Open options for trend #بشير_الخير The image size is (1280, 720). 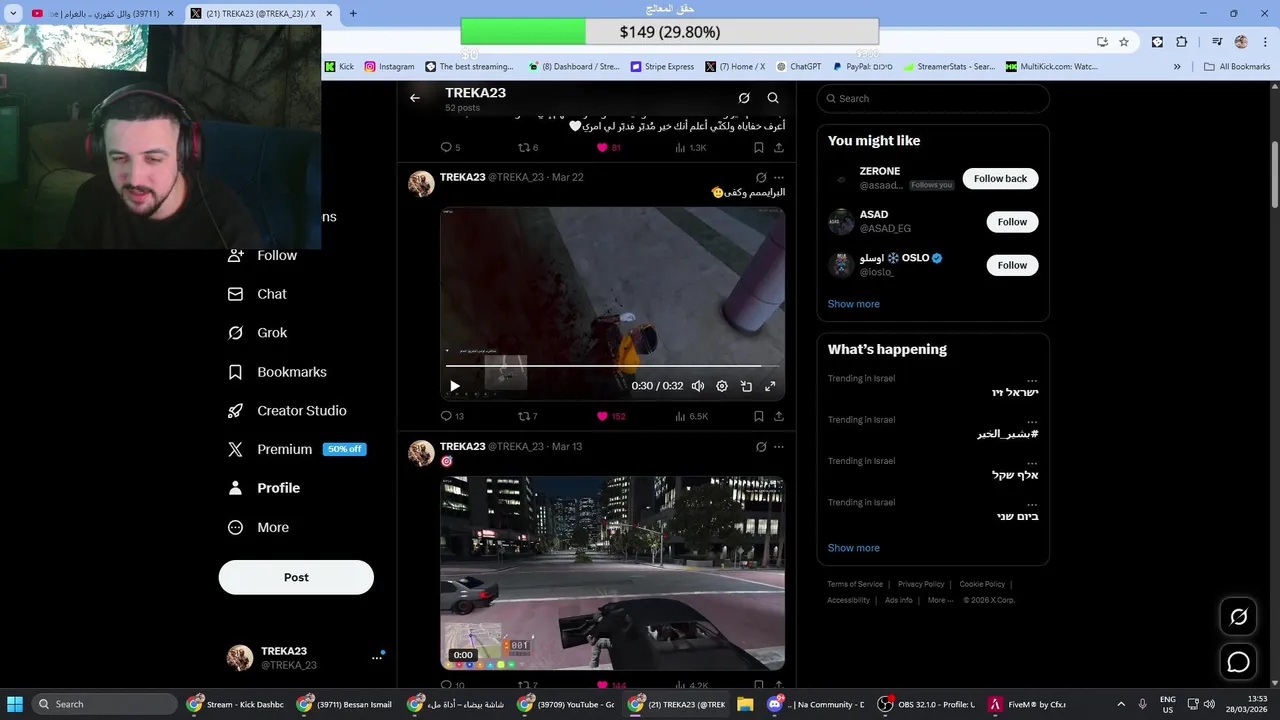pos(1032,421)
